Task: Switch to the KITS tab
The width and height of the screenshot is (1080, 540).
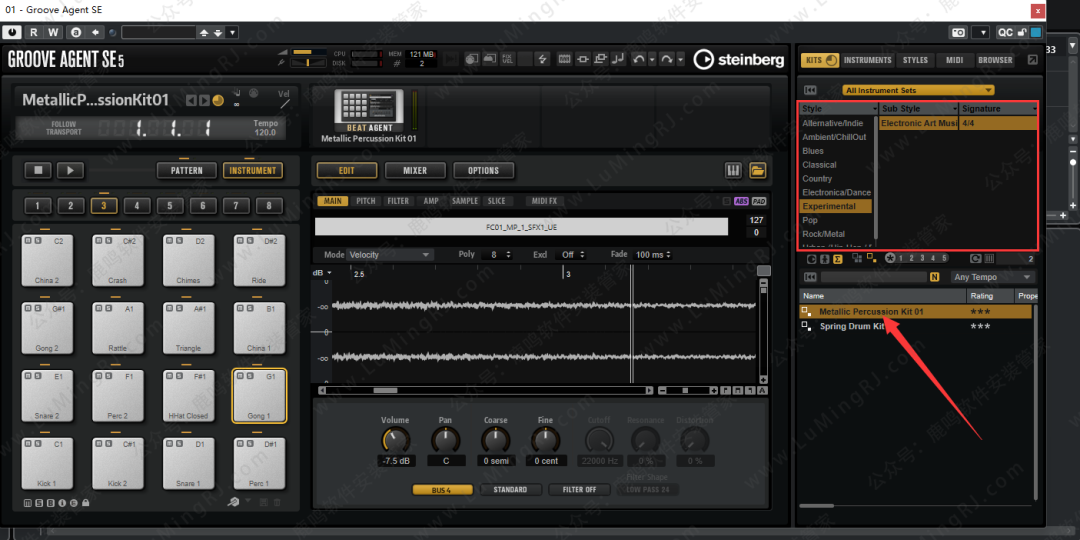Action: [x=820, y=60]
